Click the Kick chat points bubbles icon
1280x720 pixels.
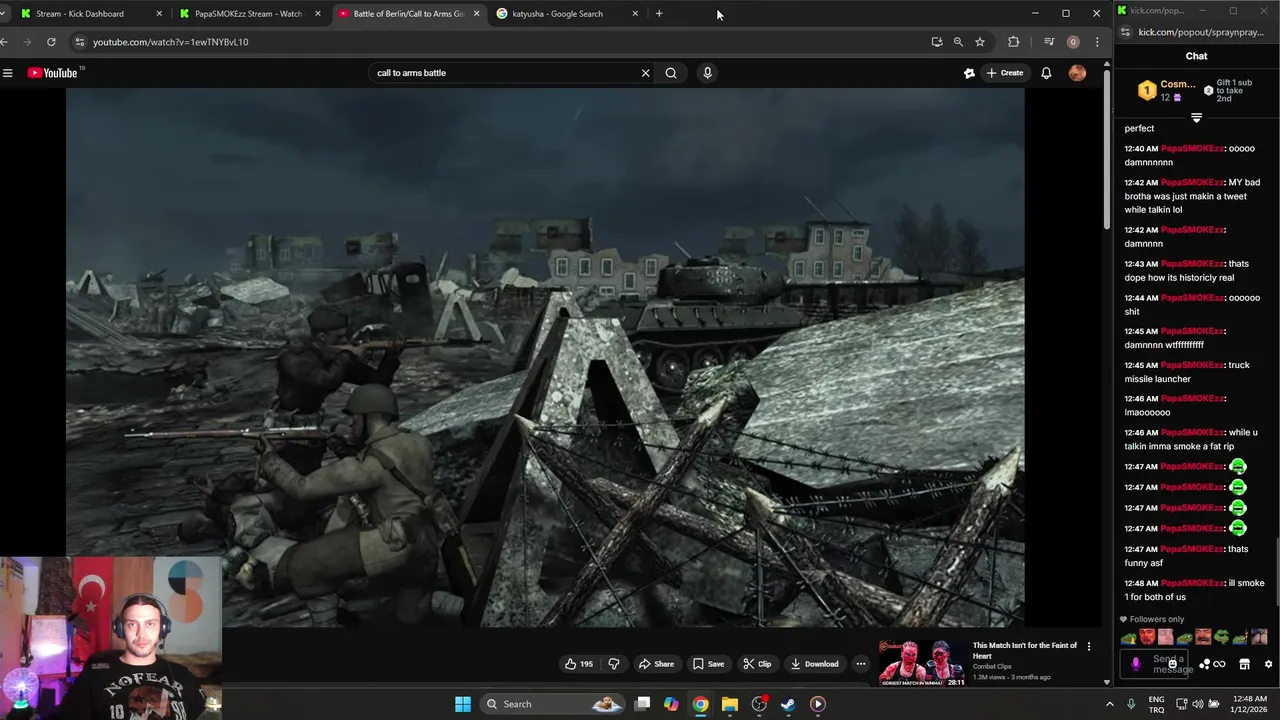point(1205,664)
